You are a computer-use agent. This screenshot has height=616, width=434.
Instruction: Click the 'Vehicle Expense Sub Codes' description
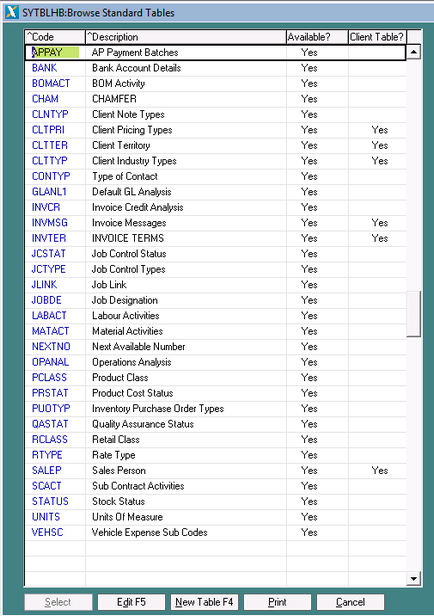click(149, 532)
